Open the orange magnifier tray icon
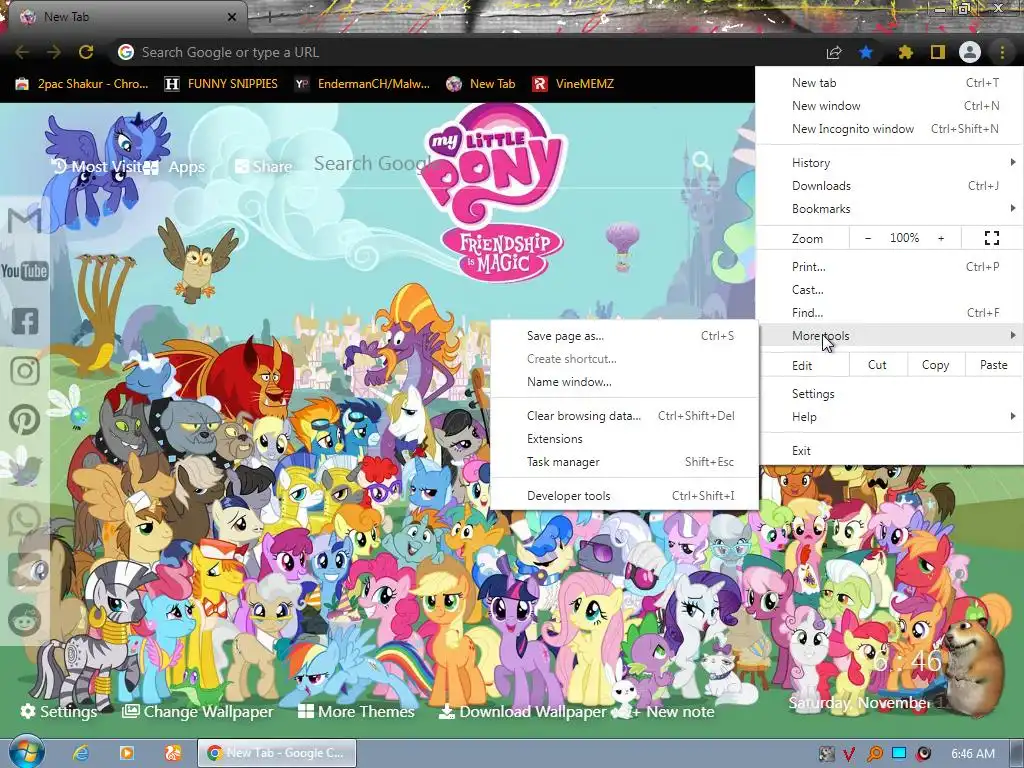The image size is (1024, 768). pyautogui.click(x=874, y=754)
